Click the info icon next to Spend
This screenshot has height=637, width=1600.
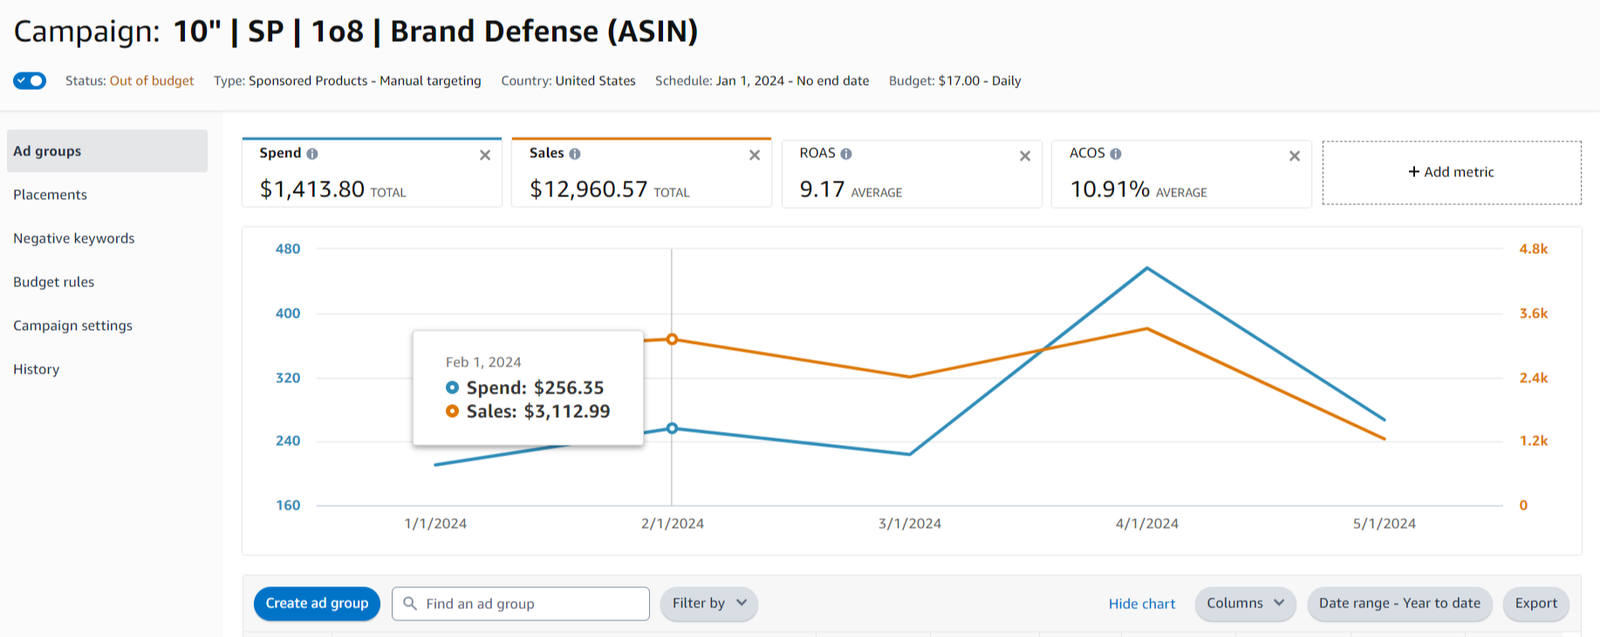(x=312, y=154)
